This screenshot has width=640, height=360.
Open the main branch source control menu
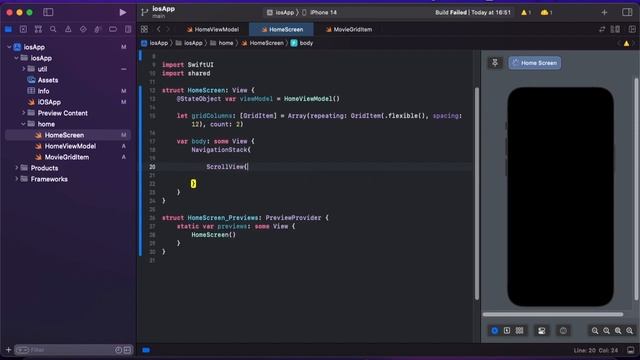coord(158,16)
